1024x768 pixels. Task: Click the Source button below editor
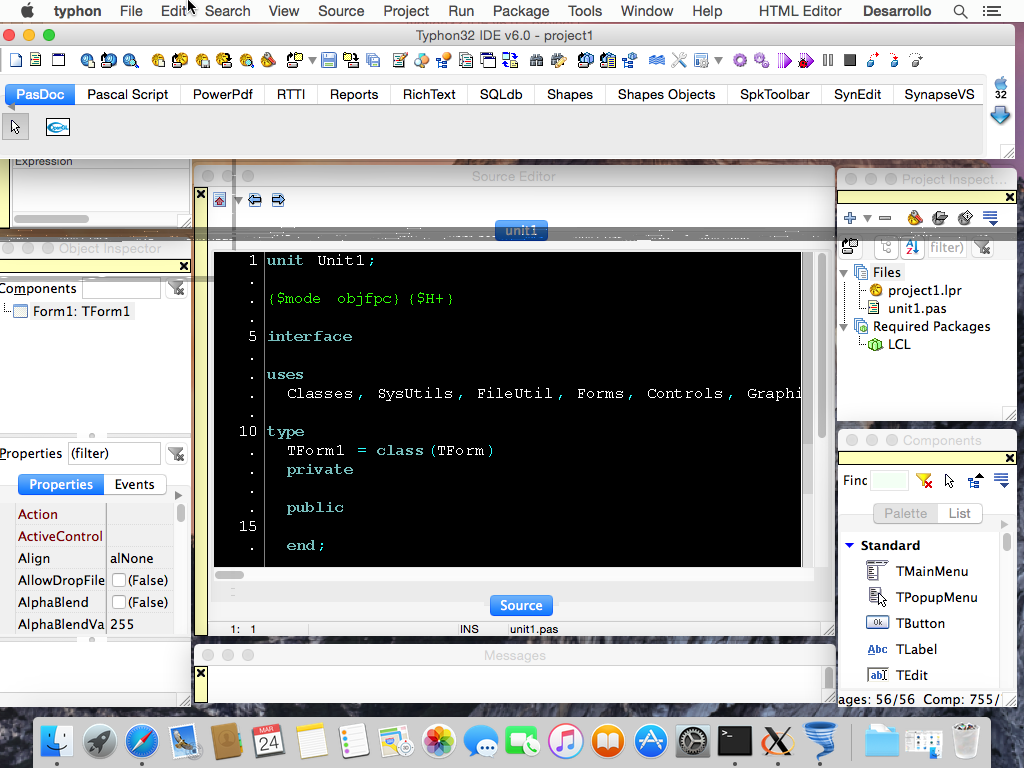point(521,605)
